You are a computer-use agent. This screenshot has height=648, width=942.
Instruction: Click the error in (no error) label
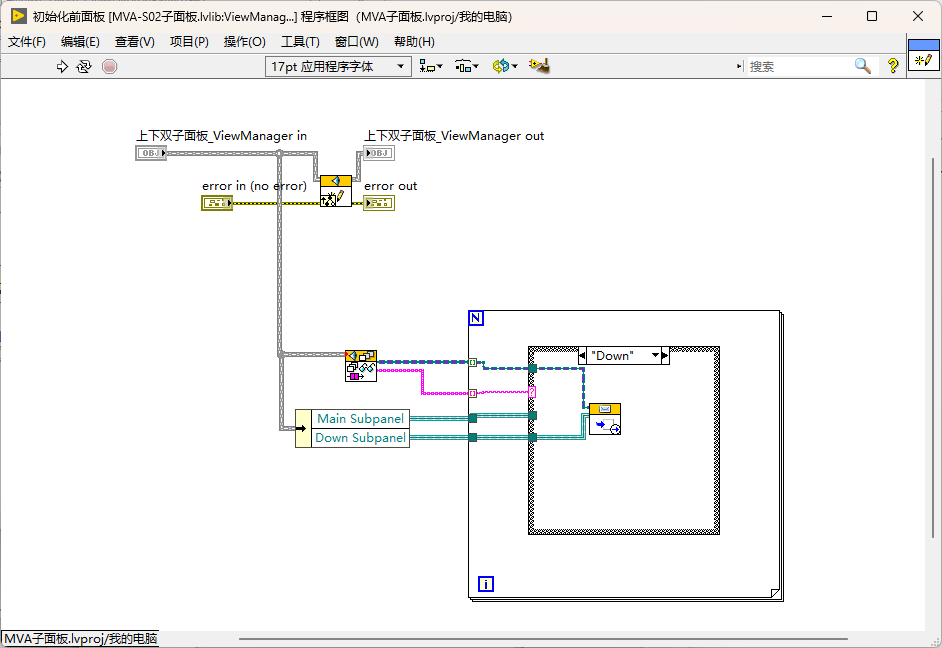click(x=254, y=186)
